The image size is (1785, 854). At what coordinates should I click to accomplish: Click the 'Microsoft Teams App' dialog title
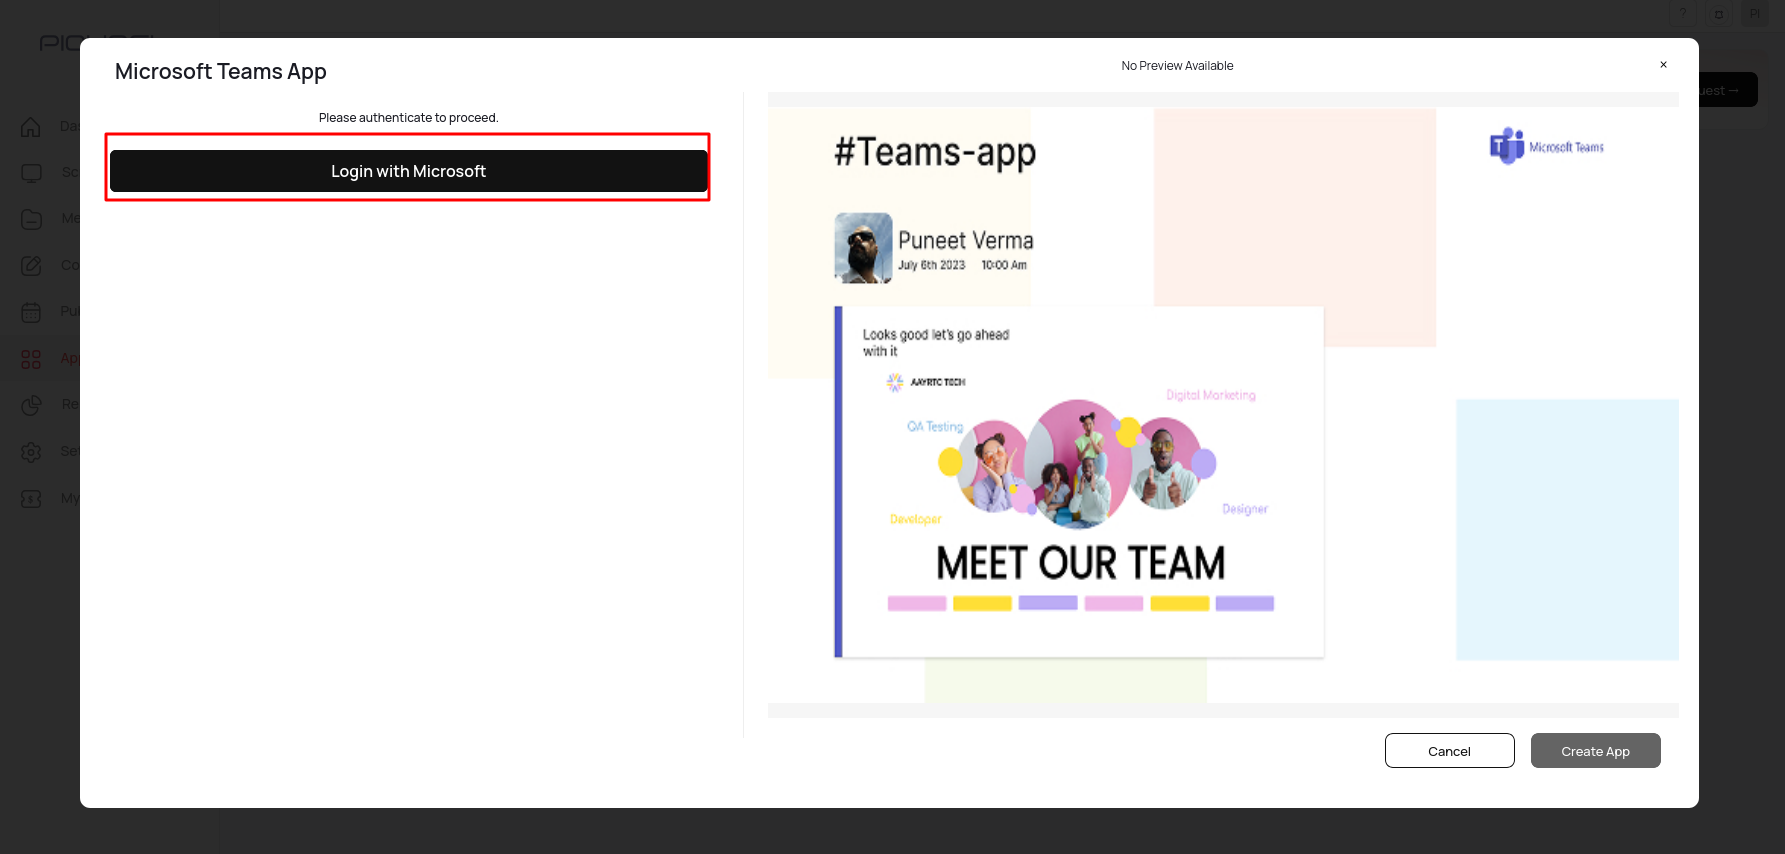pos(221,72)
